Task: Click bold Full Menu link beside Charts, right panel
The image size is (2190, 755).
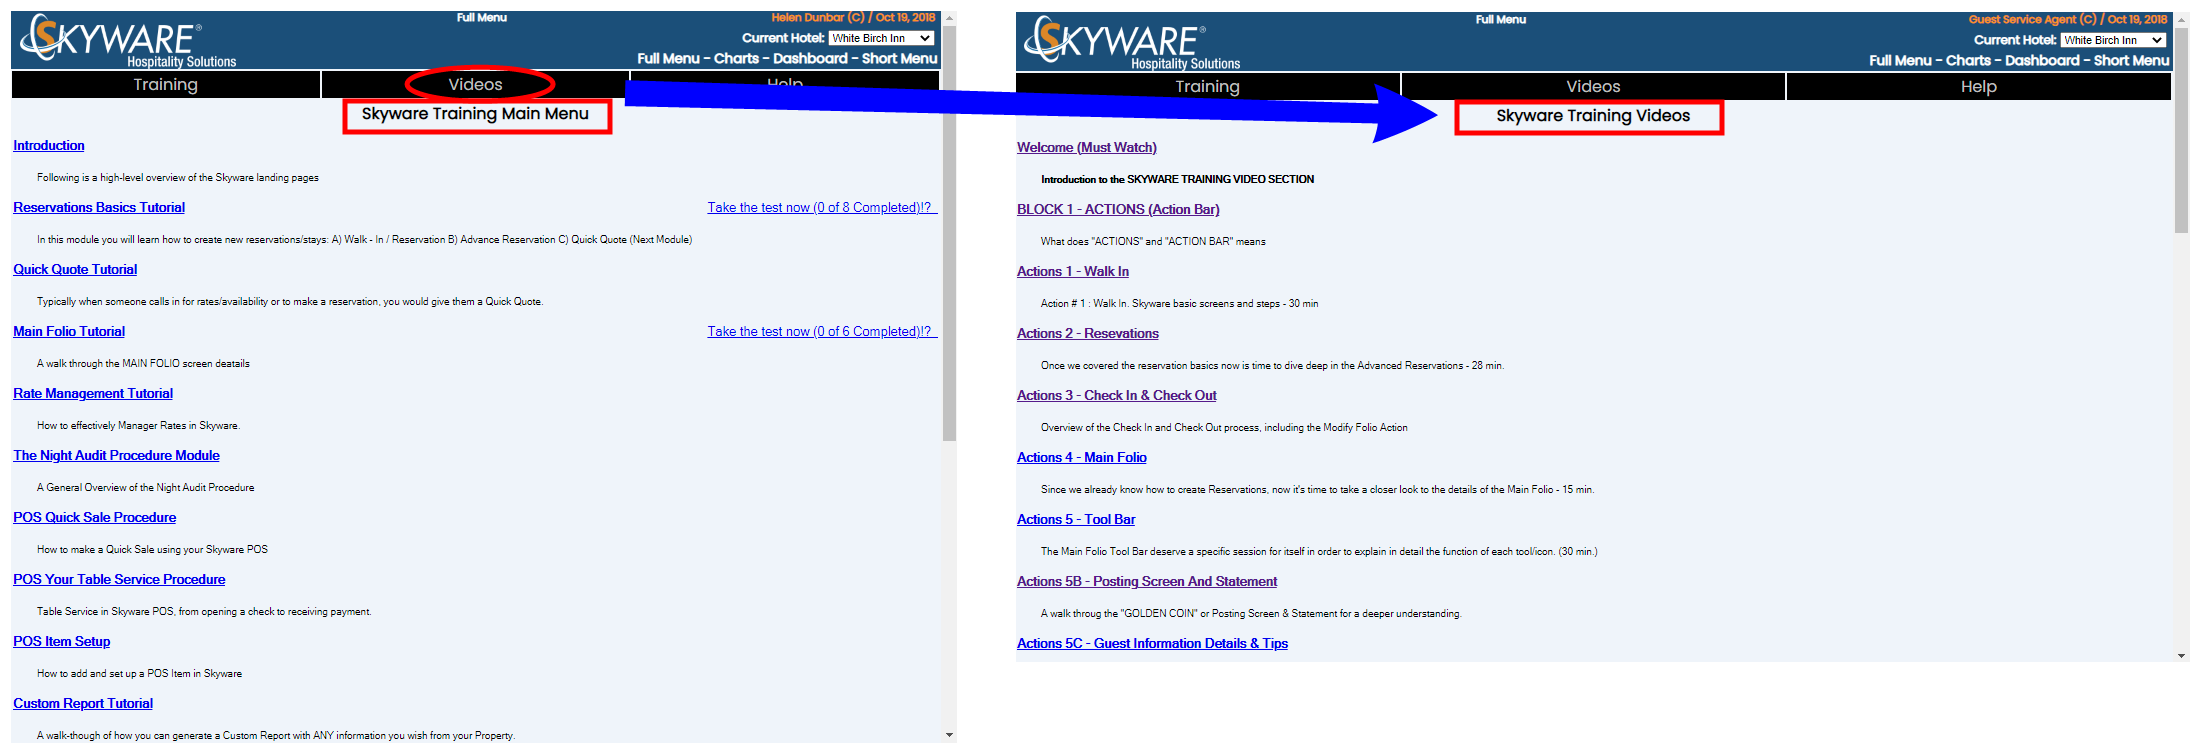Action: 1901,61
